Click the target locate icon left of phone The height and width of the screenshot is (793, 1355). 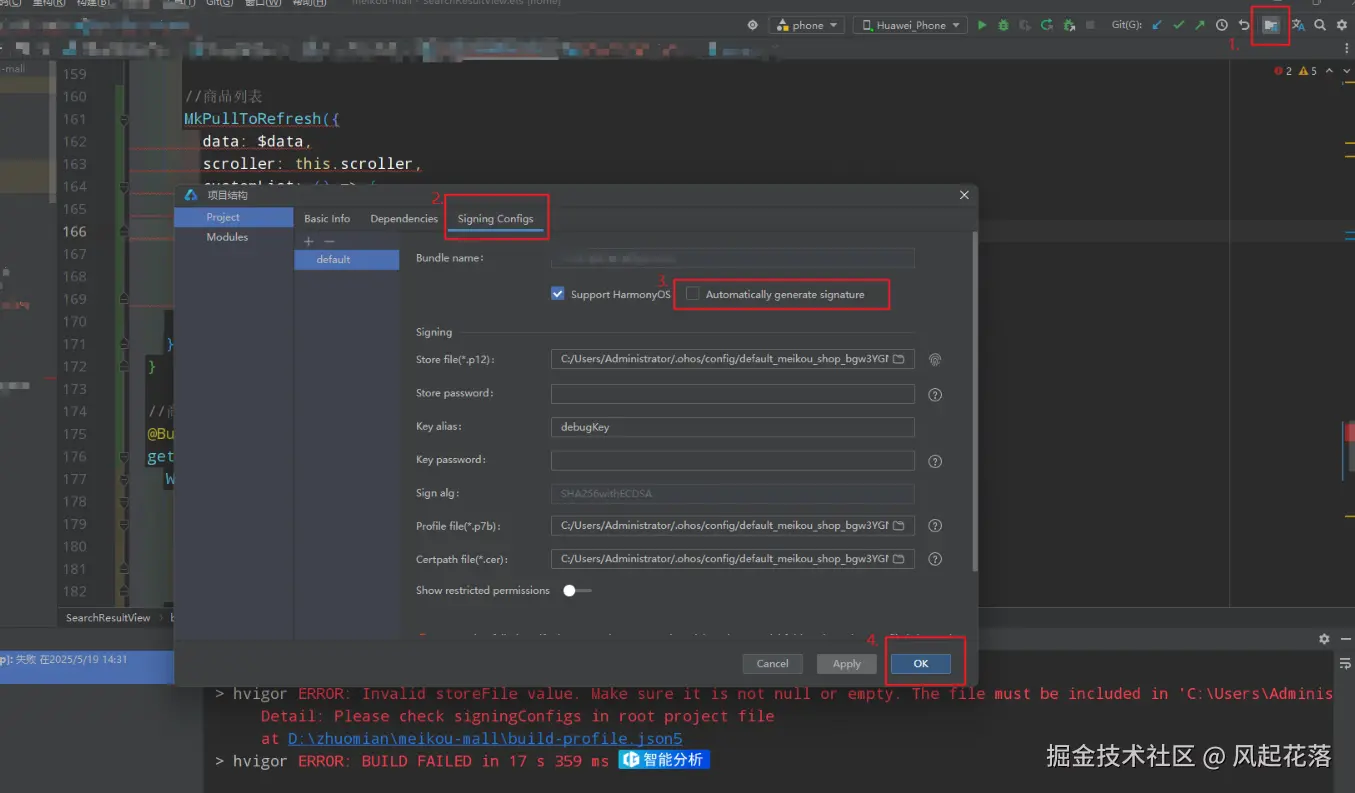click(x=753, y=25)
